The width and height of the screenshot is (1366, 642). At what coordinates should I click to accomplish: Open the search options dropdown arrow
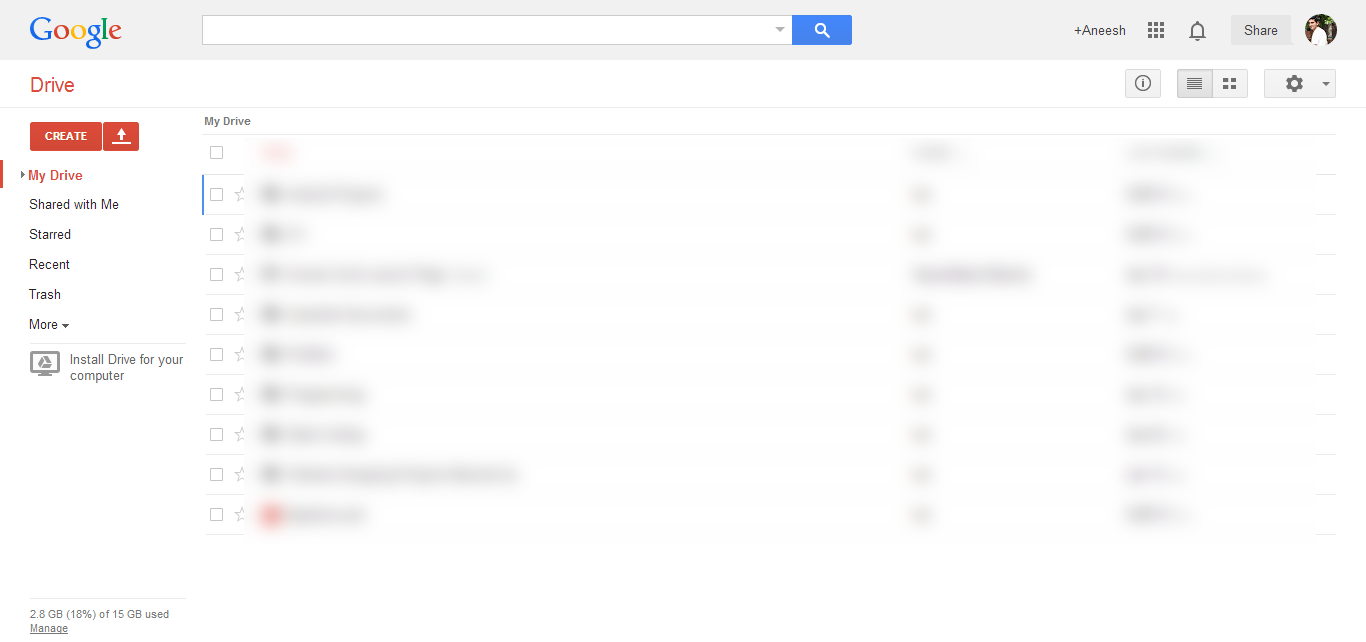(x=780, y=30)
